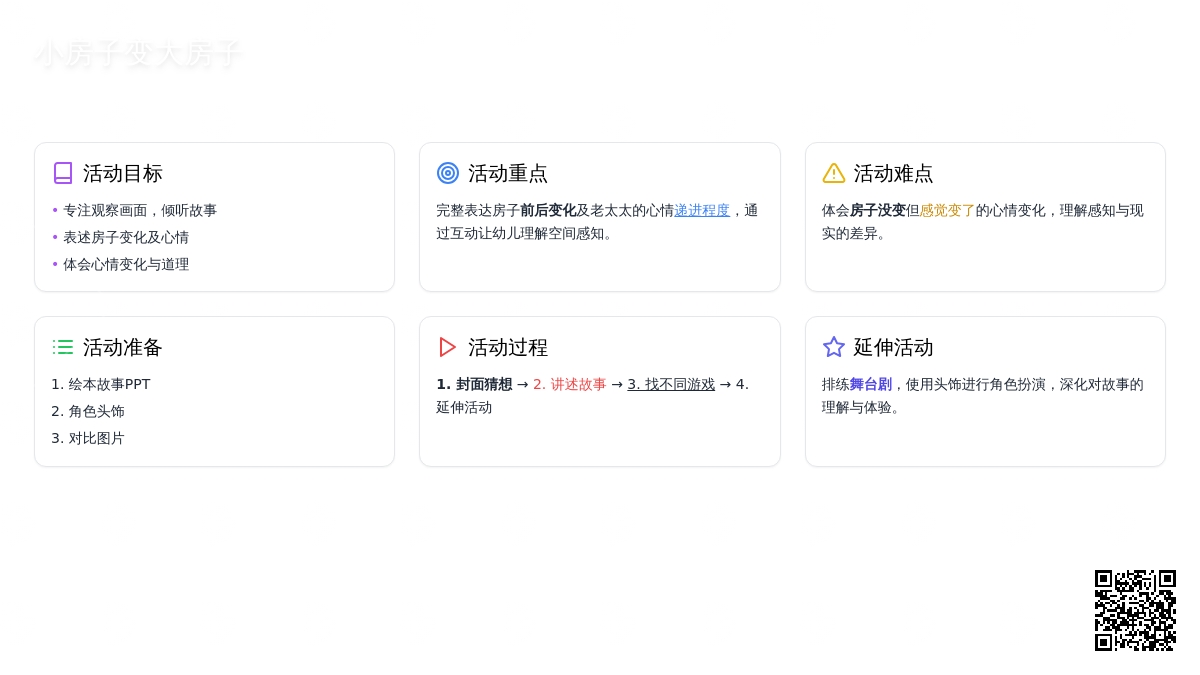Click the bullet 体会心情变化与道理
Viewport: 1200px width, 675px height.
126,264
